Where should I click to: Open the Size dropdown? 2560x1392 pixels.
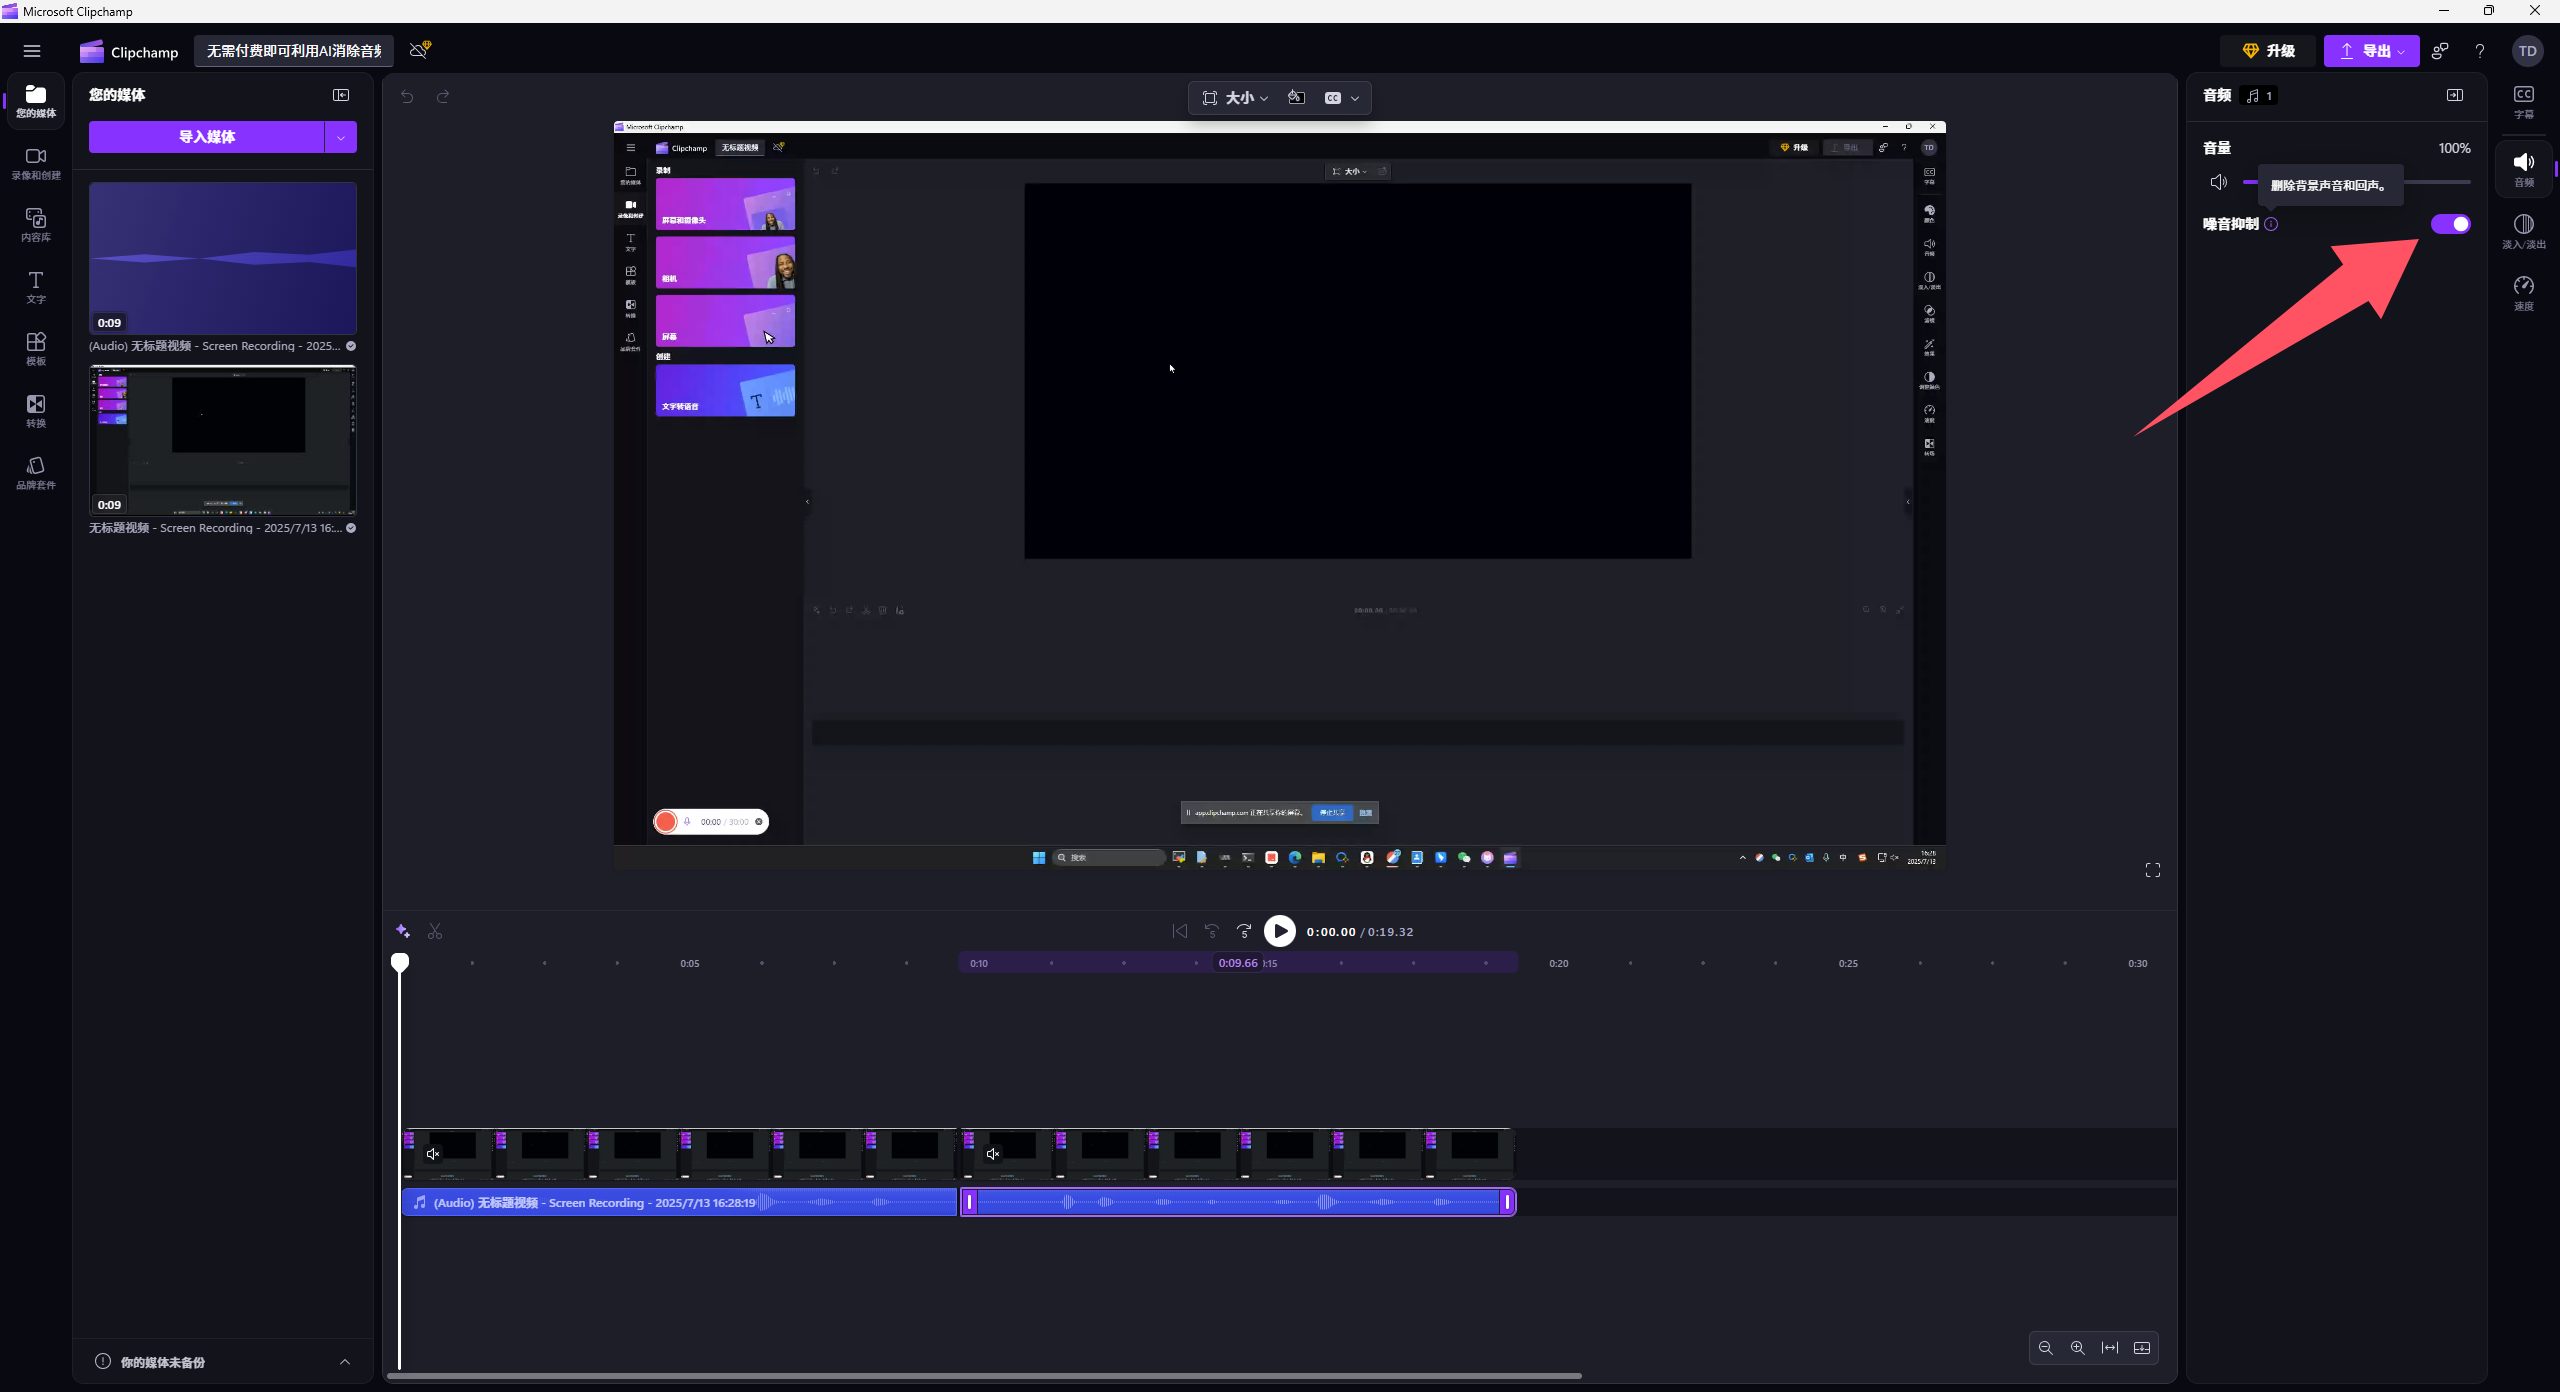[x=1236, y=98]
